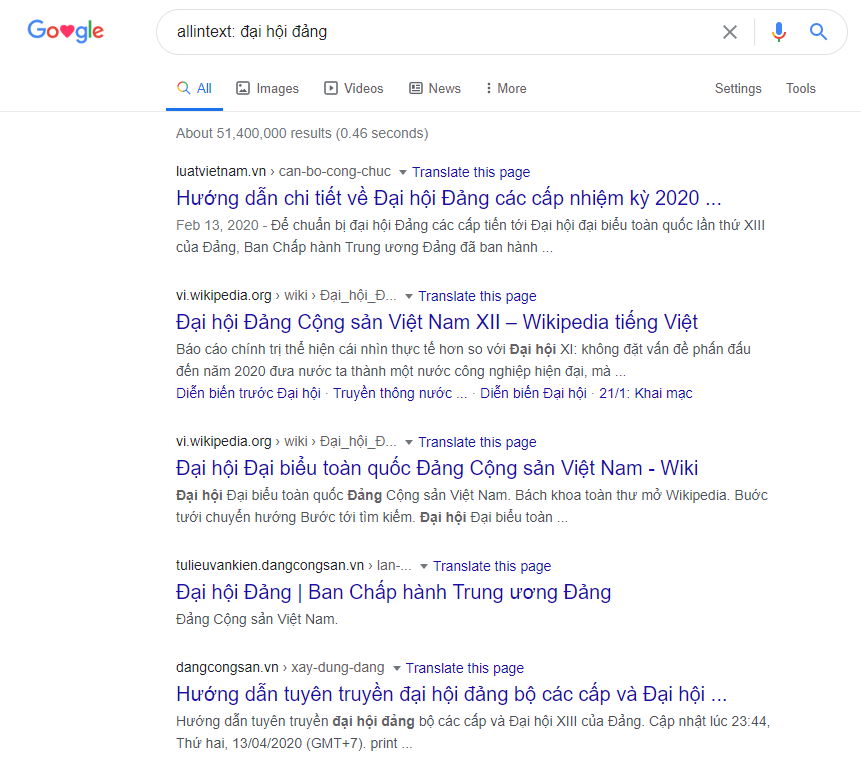Open Google search Settings

737,88
